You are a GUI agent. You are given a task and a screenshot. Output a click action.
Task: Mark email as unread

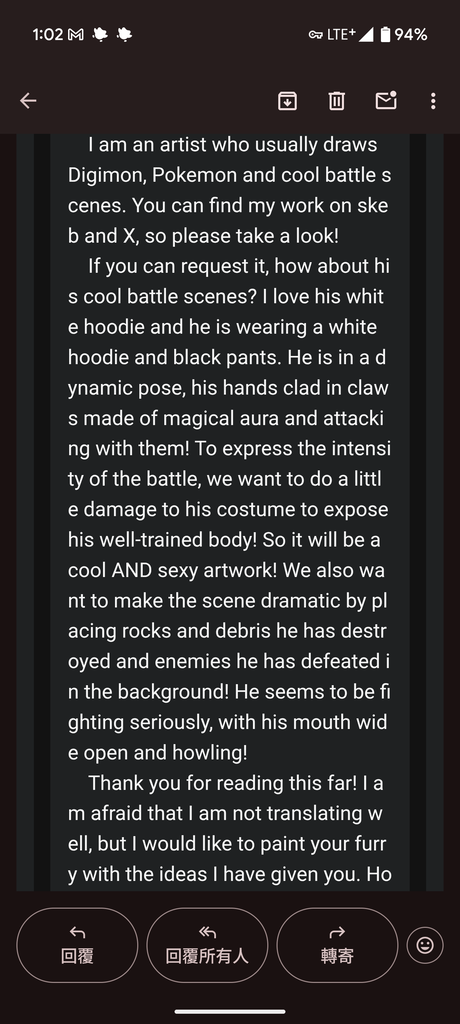coord(386,100)
